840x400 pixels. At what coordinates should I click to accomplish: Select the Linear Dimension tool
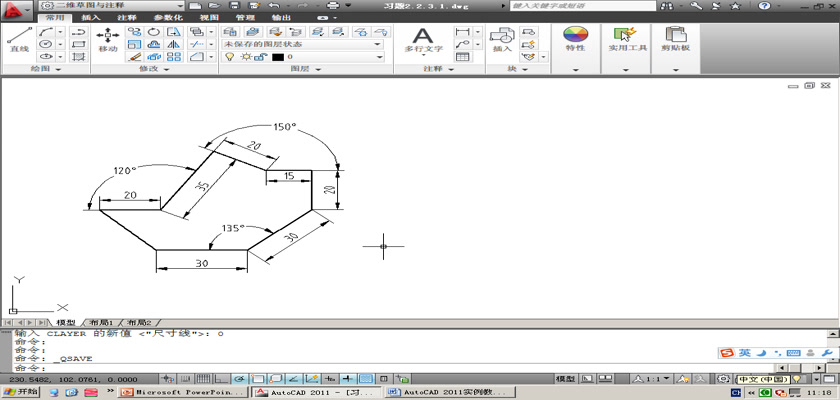[462, 32]
